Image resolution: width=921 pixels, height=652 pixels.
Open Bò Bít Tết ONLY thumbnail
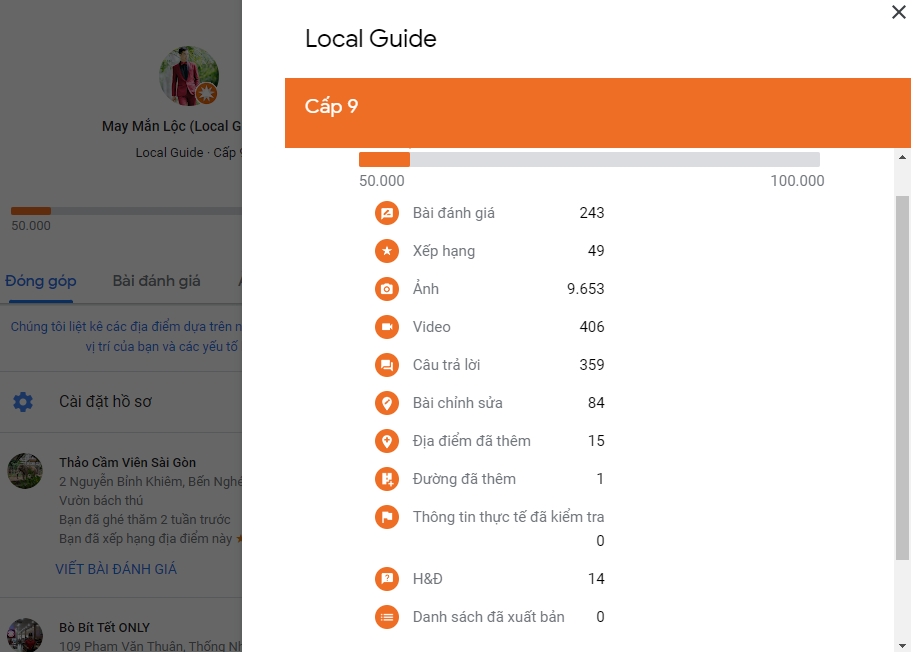pyautogui.click(x=25, y=635)
